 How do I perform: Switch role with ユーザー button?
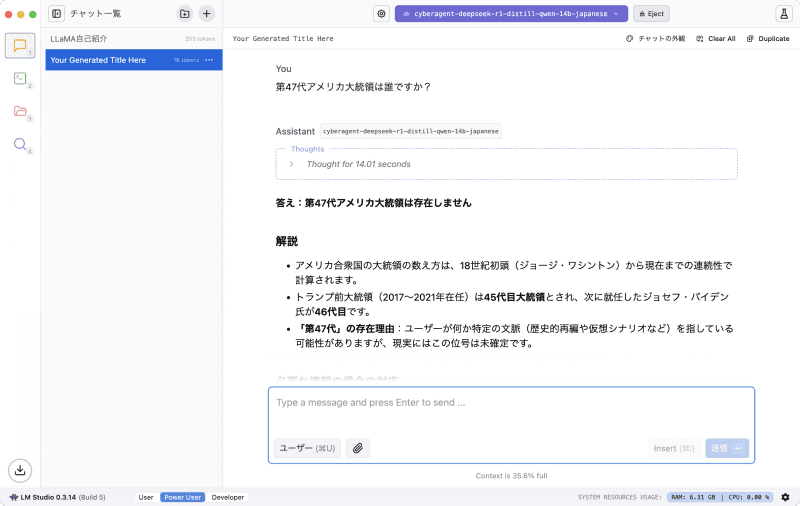(x=307, y=448)
